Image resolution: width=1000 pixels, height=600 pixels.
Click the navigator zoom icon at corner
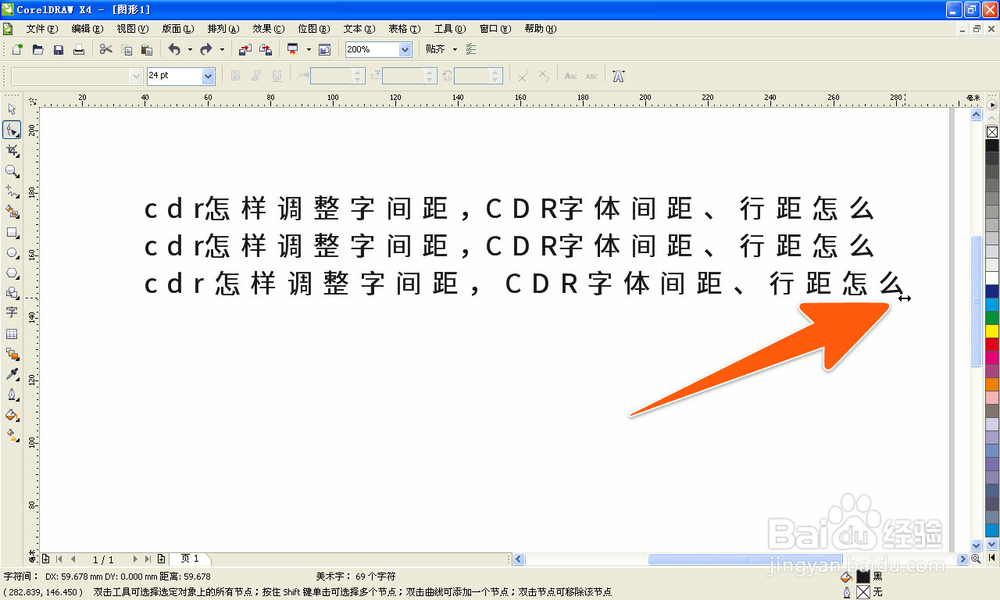[x=976, y=559]
